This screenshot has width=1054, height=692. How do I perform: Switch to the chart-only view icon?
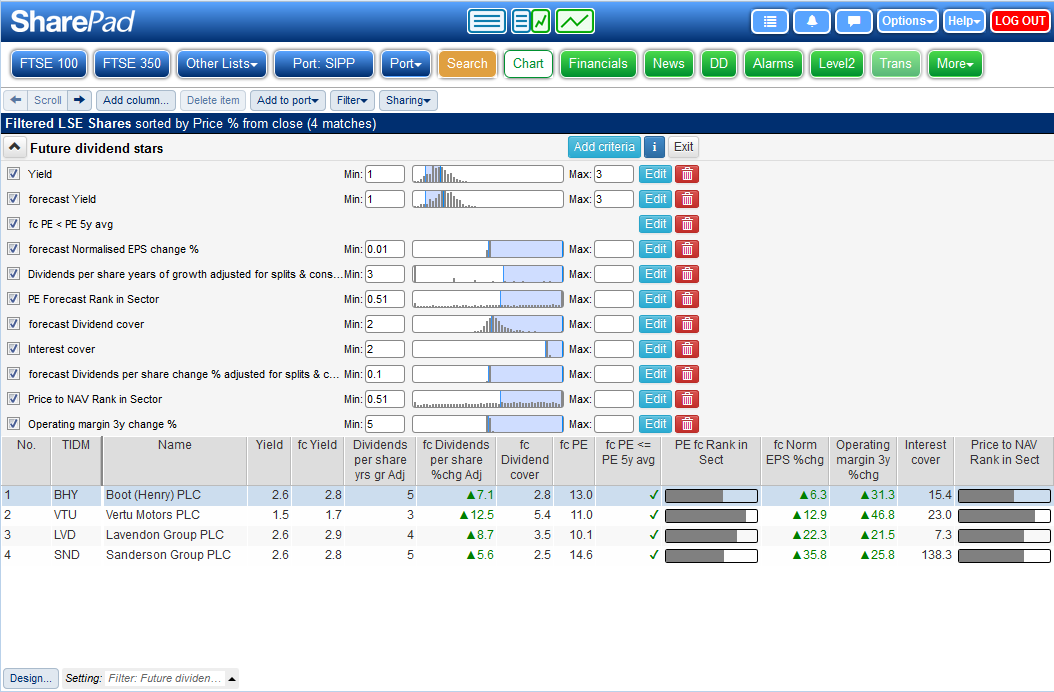(x=575, y=21)
